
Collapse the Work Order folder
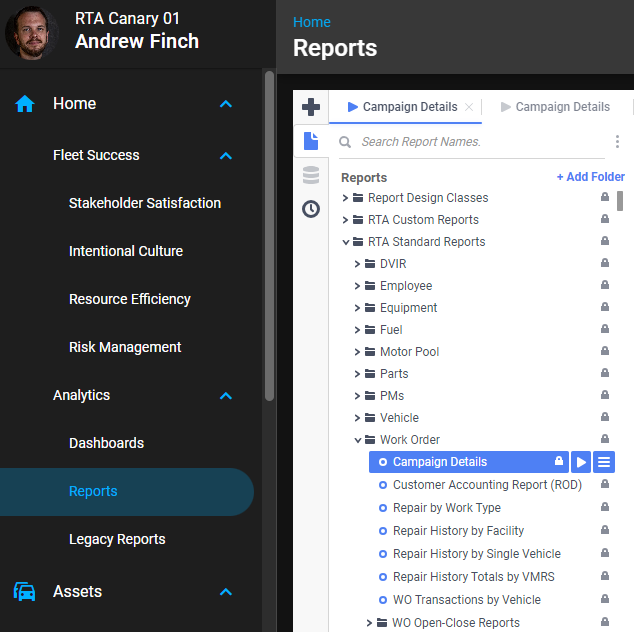(x=357, y=440)
